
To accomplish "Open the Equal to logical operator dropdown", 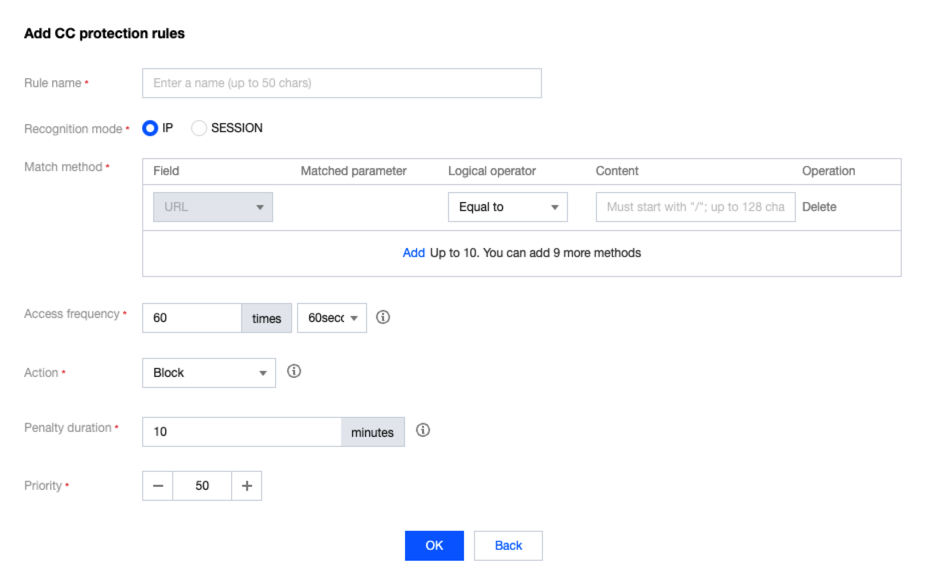I will (x=507, y=207).
